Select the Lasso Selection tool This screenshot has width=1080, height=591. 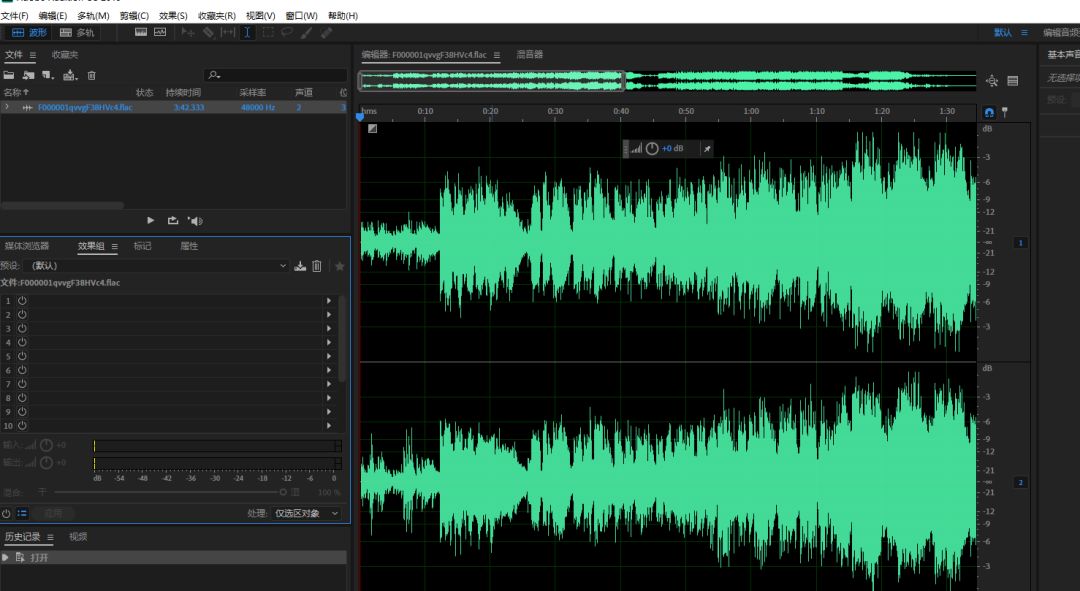click(287, 32)
